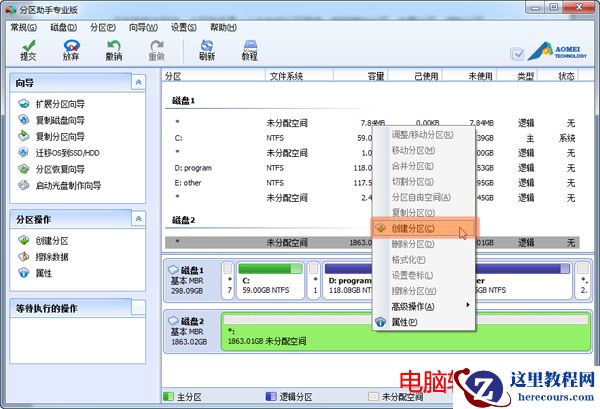Image resolution: width=600 pixels, height=409 pixels.
Task: Sort by the 状态 column header
Action: click(x=558, y=76)
